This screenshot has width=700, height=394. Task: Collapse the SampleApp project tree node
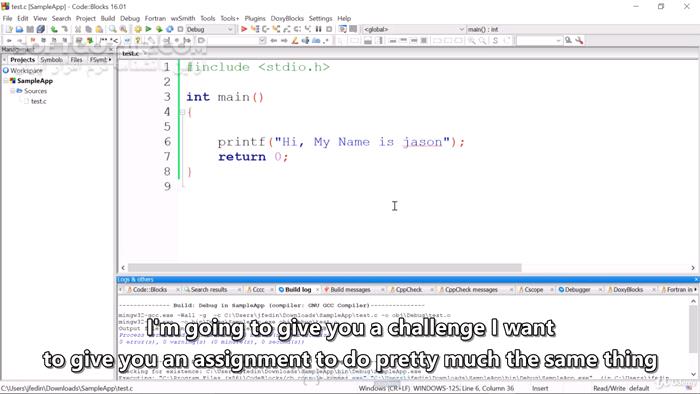(x=6, y=81)
